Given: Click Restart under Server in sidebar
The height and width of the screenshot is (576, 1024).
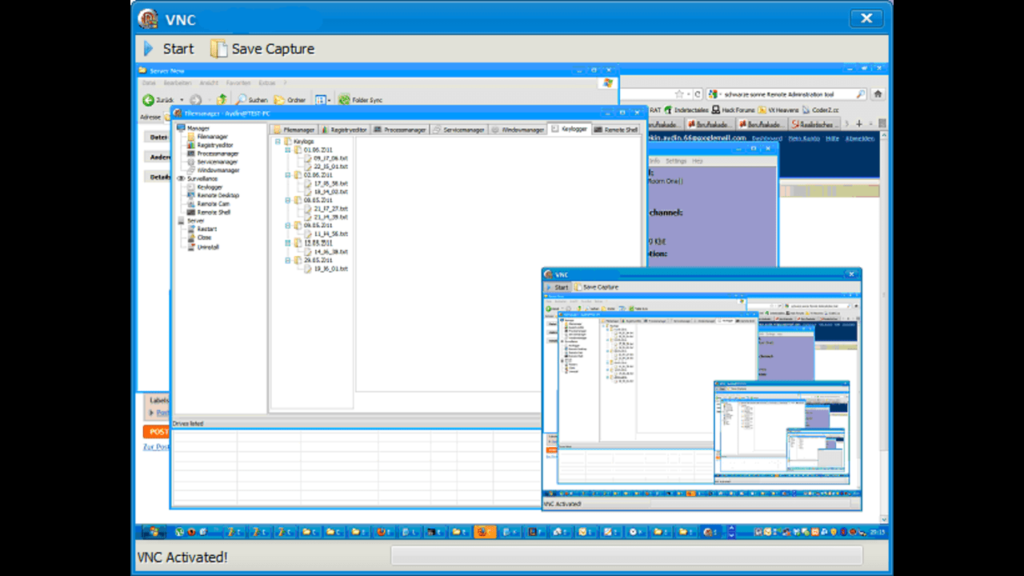Looking at the screenshot, I should (x=207, y=229).
